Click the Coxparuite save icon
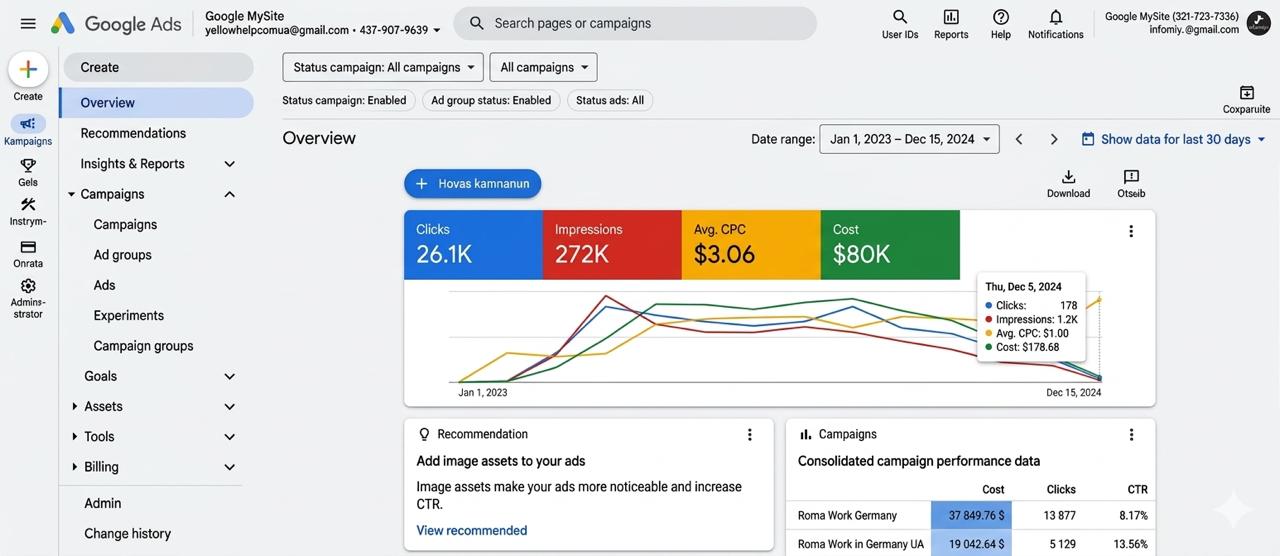 pyautogui.click(x=1246, y=92)
